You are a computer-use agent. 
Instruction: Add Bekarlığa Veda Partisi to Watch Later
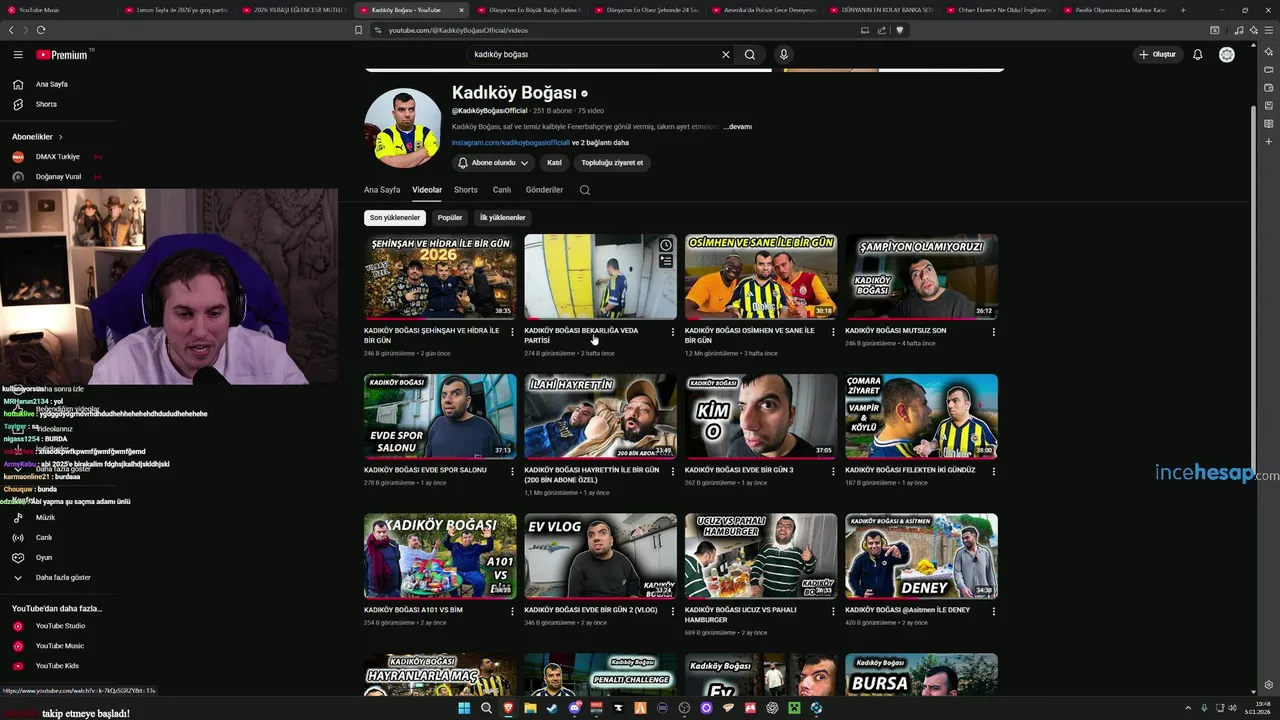(666, 245)
